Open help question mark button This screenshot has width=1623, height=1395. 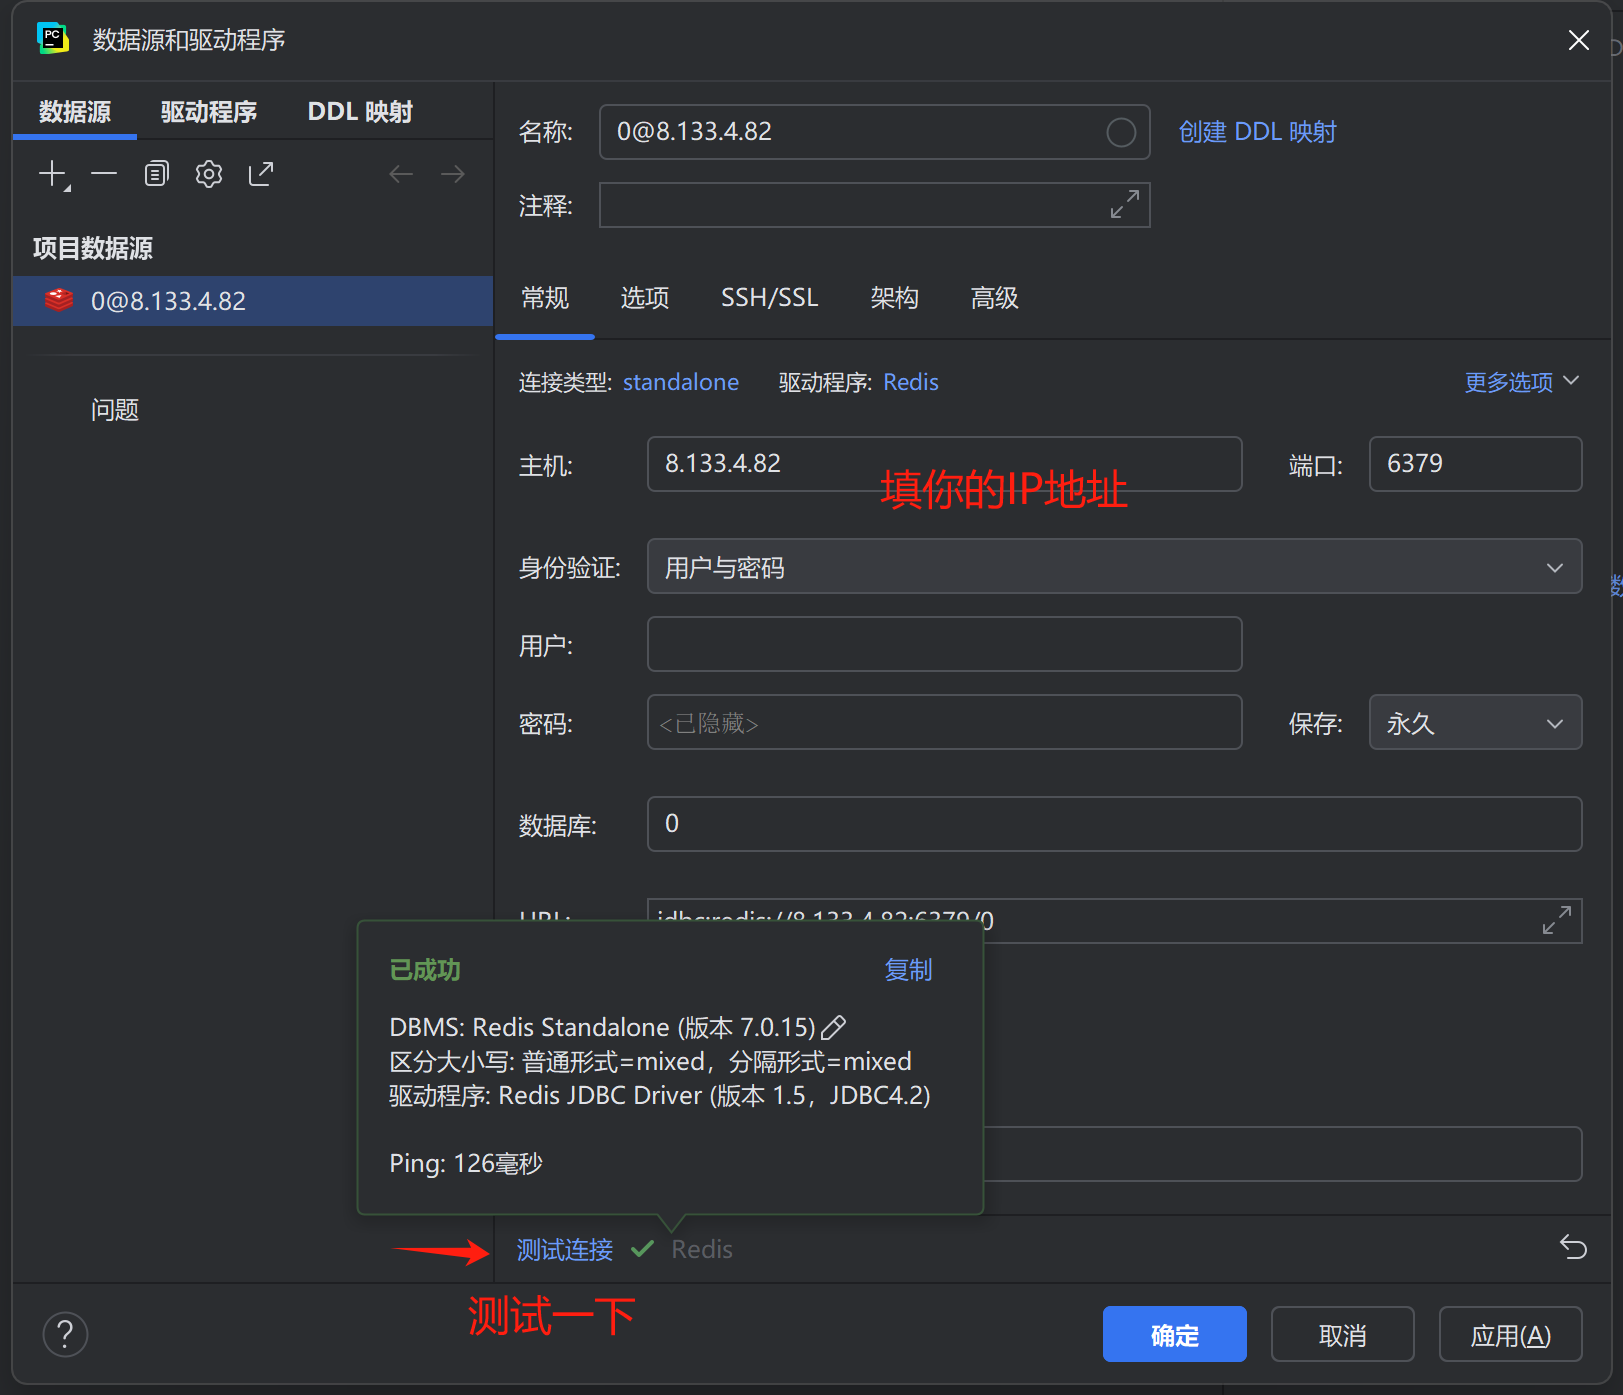point(65,1334)
